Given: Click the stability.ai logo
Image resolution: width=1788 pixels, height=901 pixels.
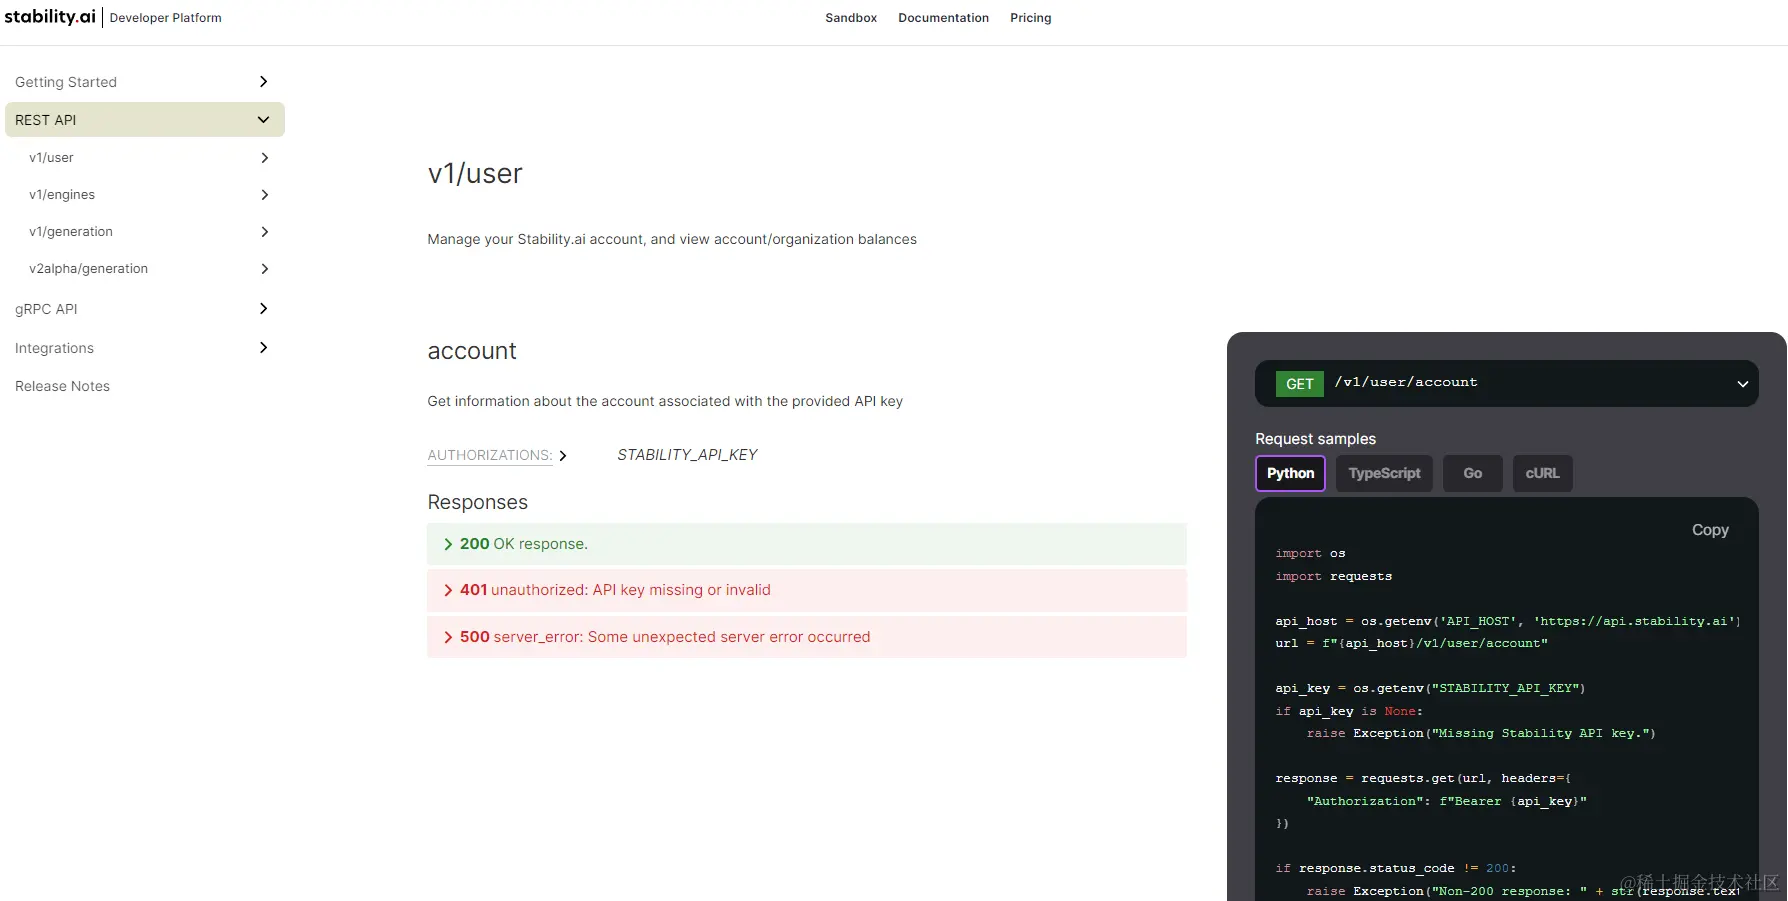Looking at the screenshot, I should point(50,17).
